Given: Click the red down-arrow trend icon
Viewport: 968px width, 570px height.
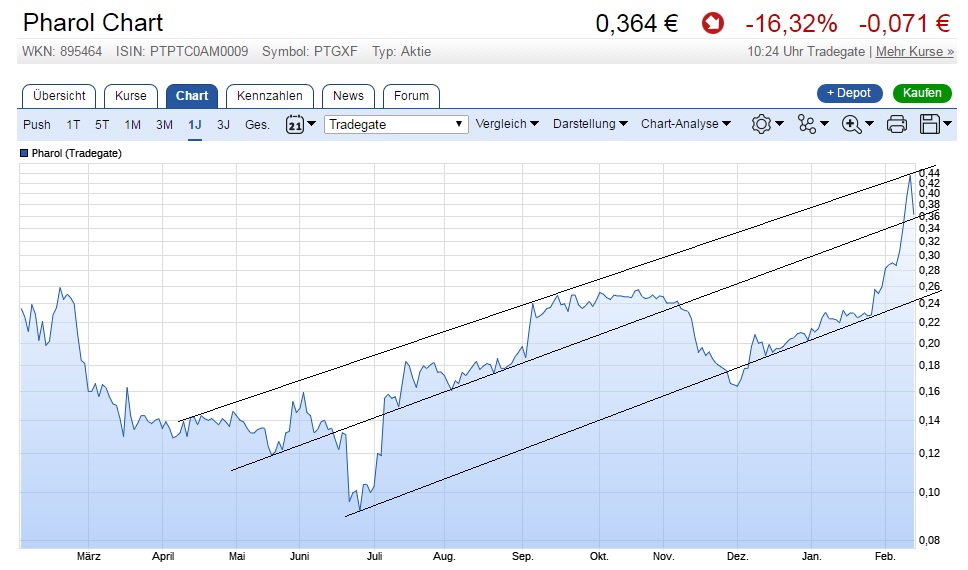Looking at the screenshot, I should 712,23.
